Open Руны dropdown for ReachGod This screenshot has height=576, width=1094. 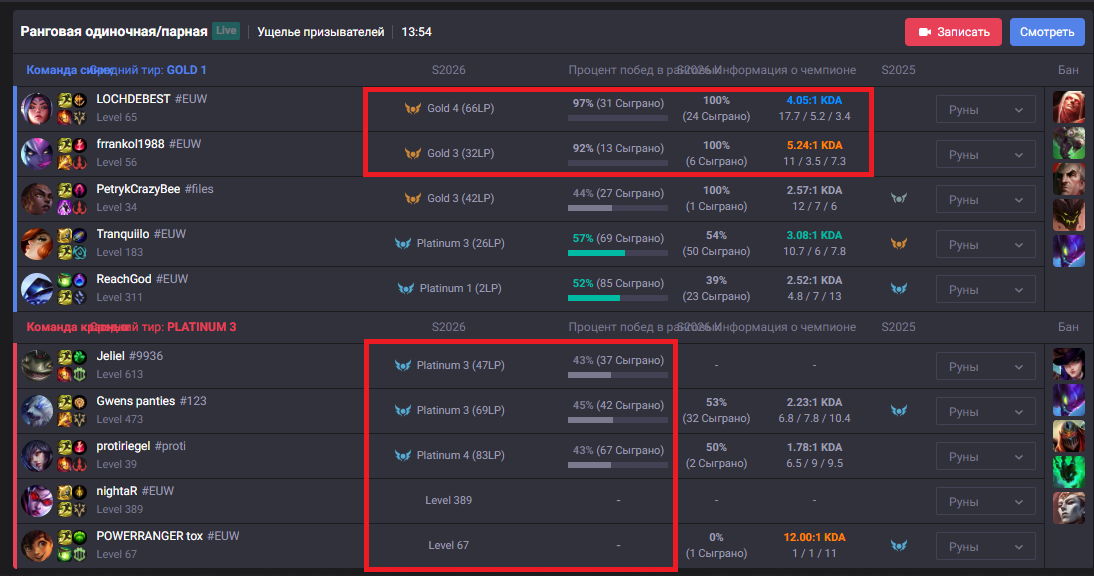click(985, 289)
